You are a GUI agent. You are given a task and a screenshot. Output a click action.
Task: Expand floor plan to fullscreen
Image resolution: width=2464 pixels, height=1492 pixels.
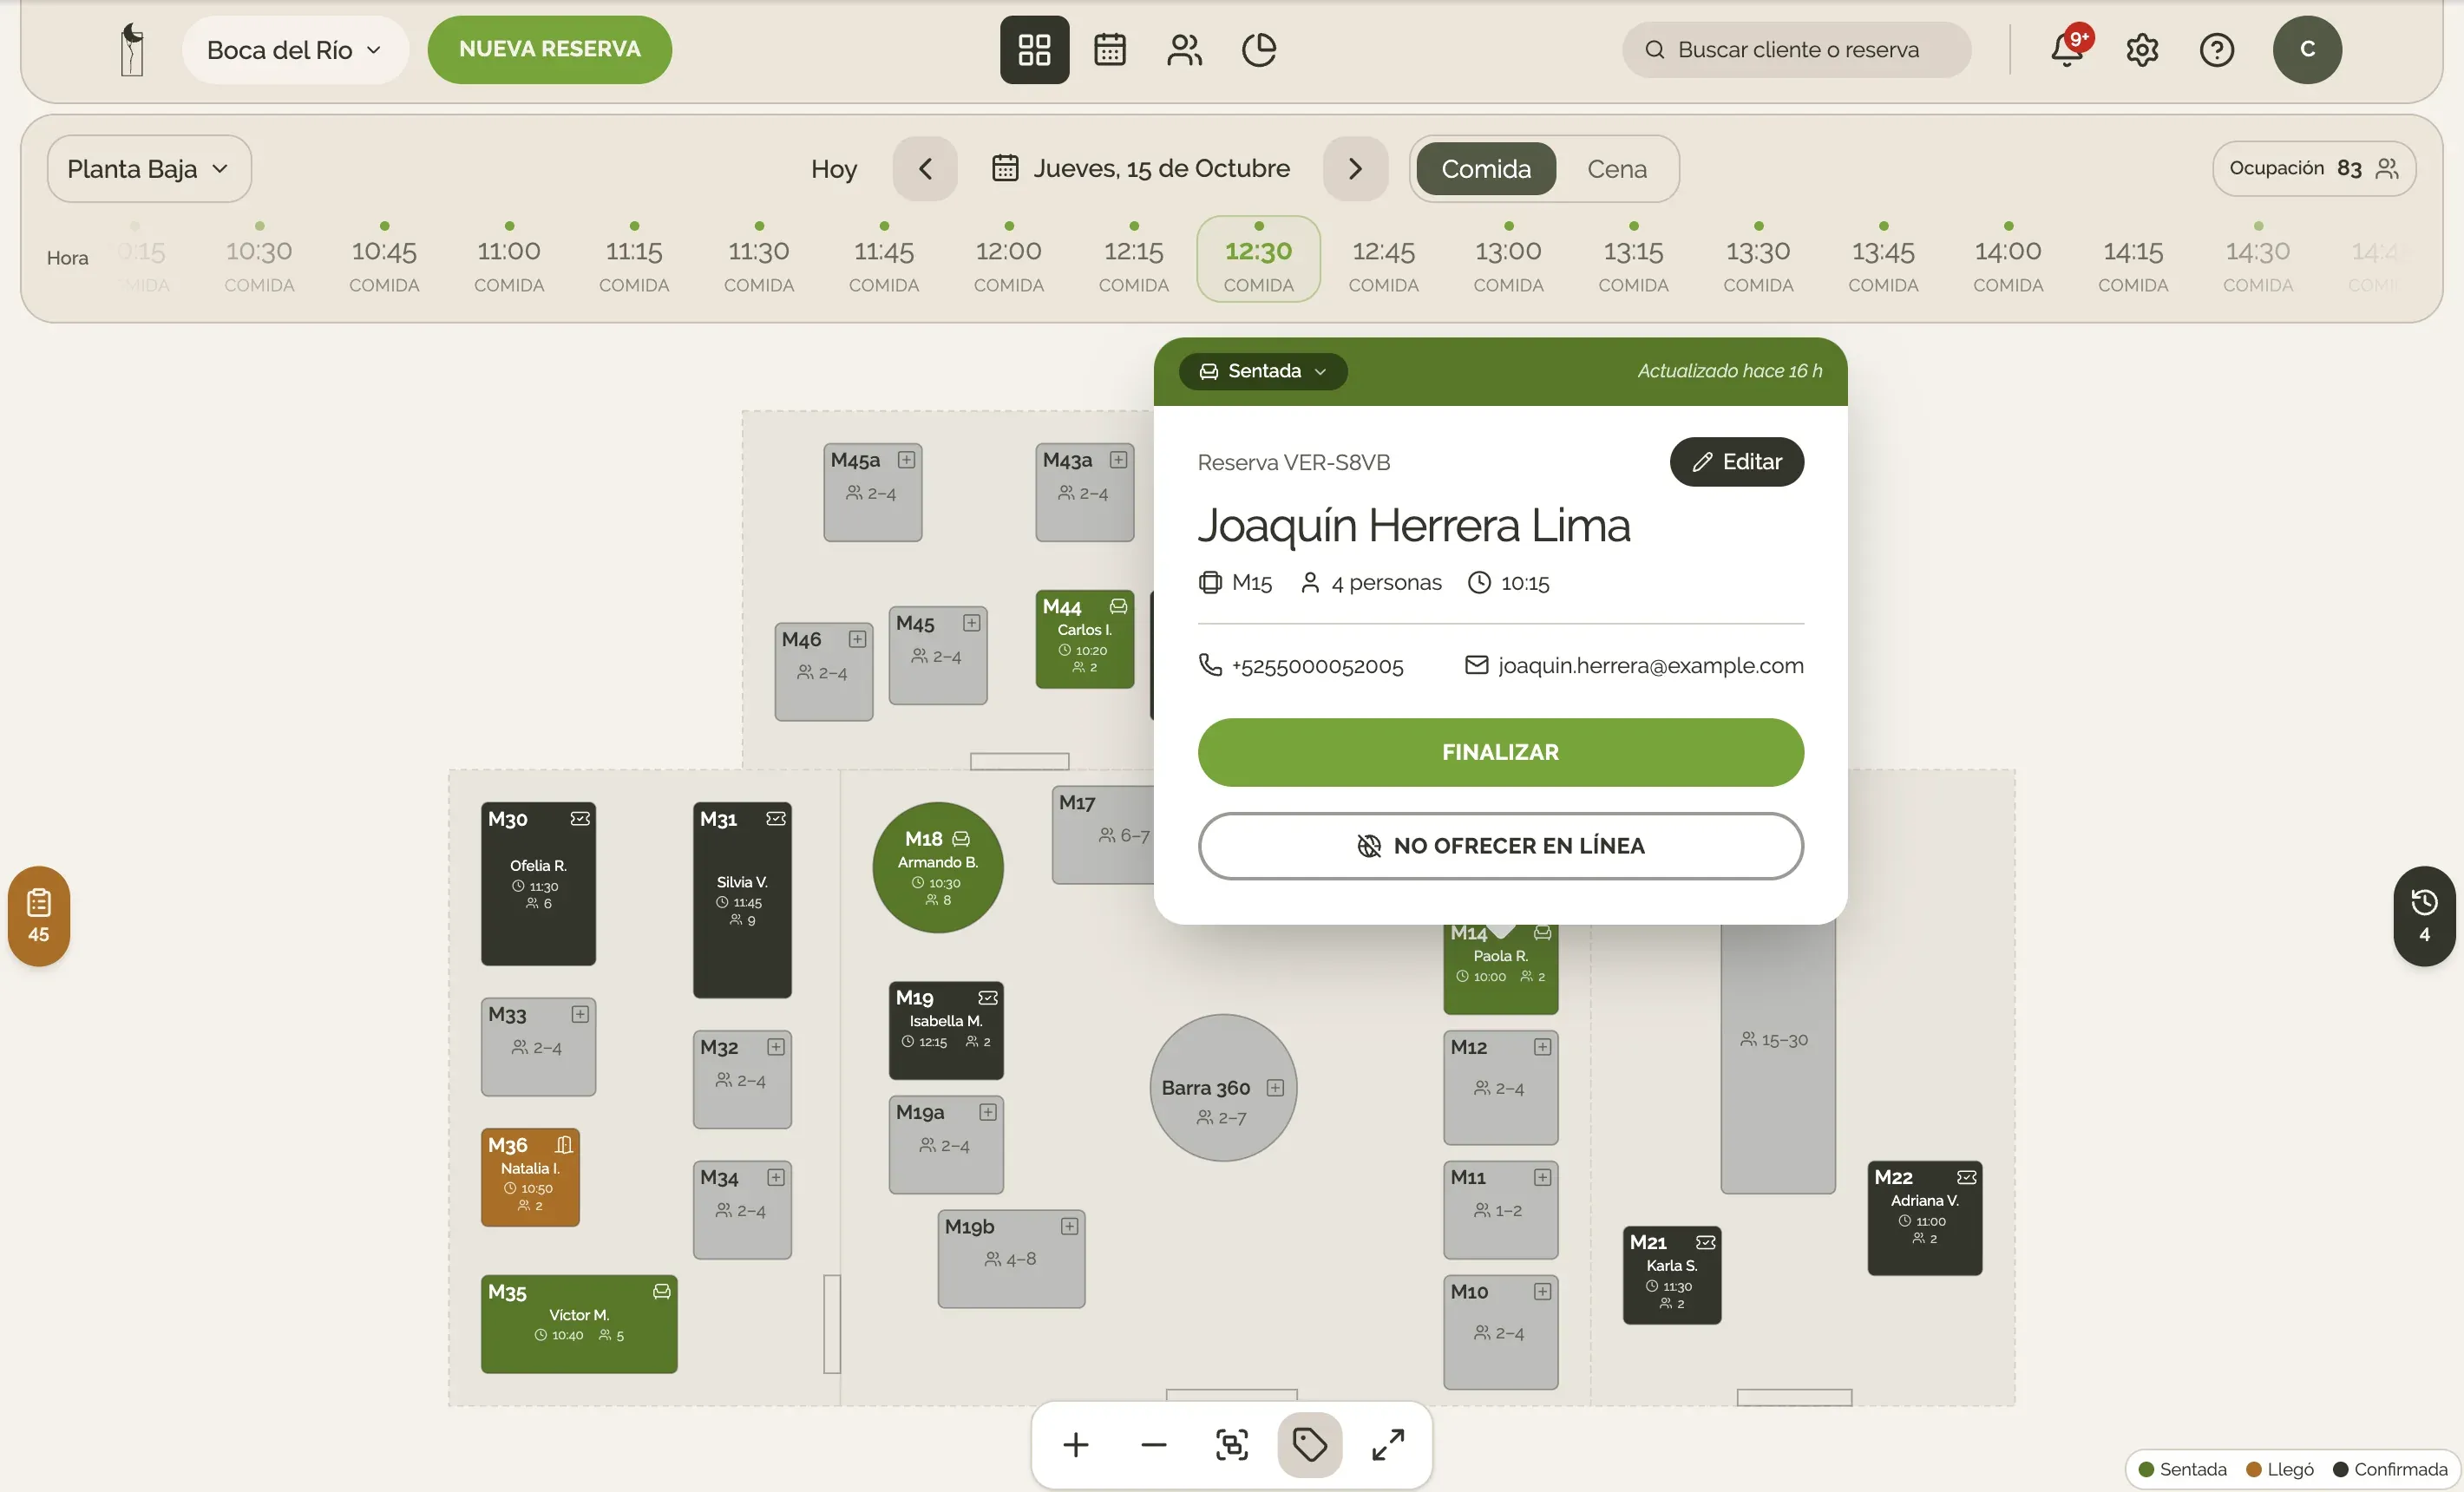point(1388,1445)
